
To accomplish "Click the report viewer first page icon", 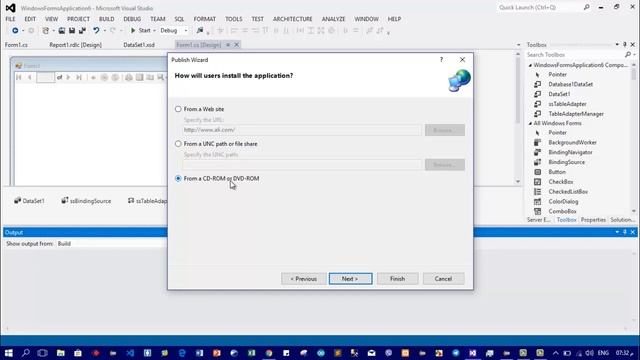I will pyautogui.click(x=19, y=77).
